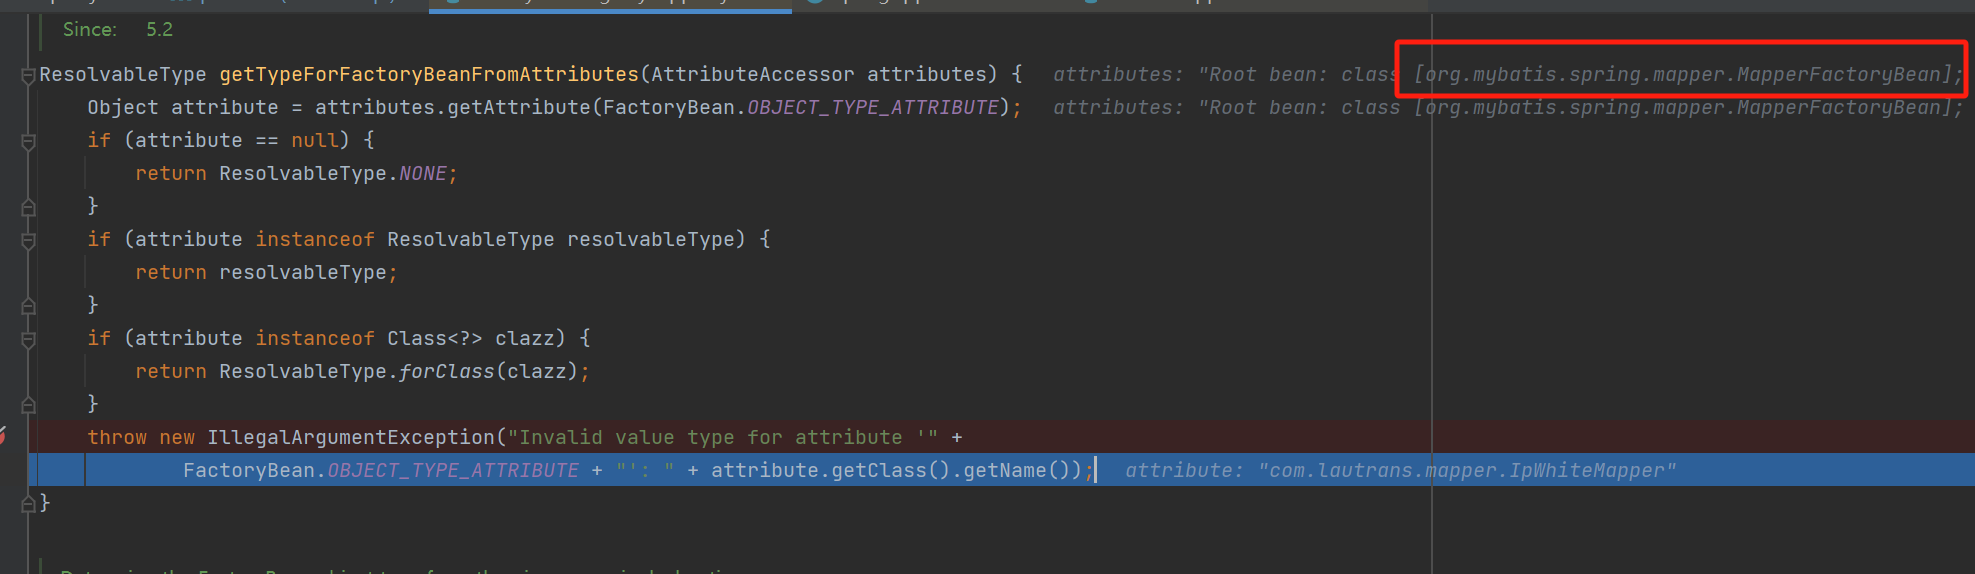This screenshot has height=574, width=1975.
Task: Collapse the 'attribute == null' if block
Action: (x=28, y=142)
